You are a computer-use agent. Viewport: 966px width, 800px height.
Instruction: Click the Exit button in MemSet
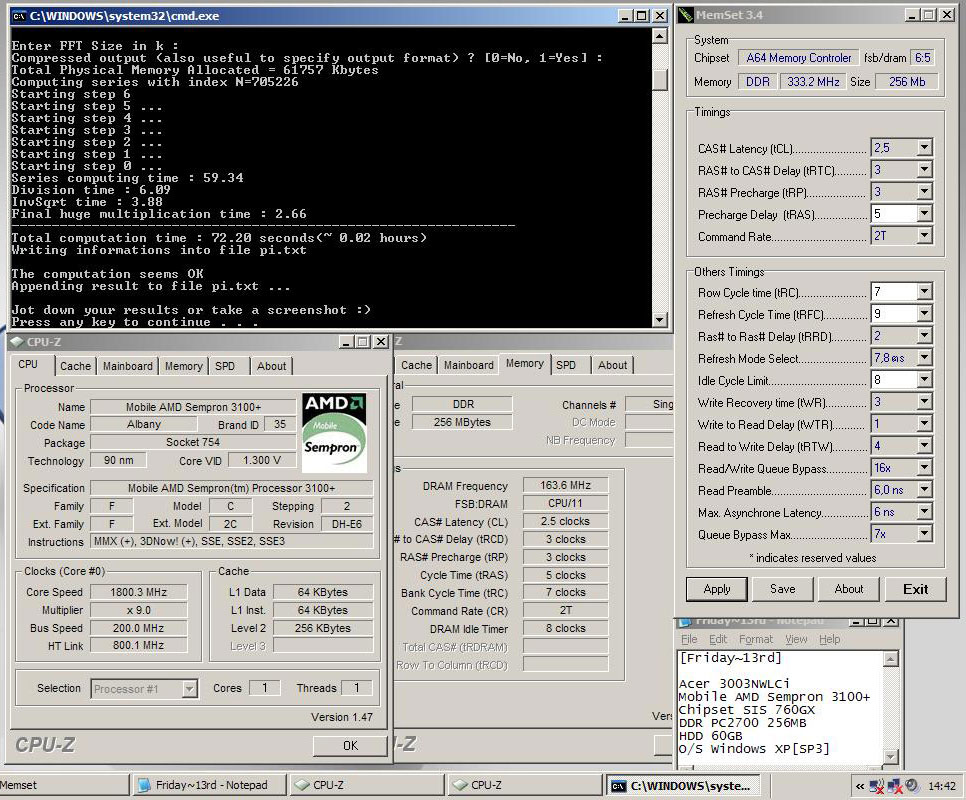(x=915, y=589)
